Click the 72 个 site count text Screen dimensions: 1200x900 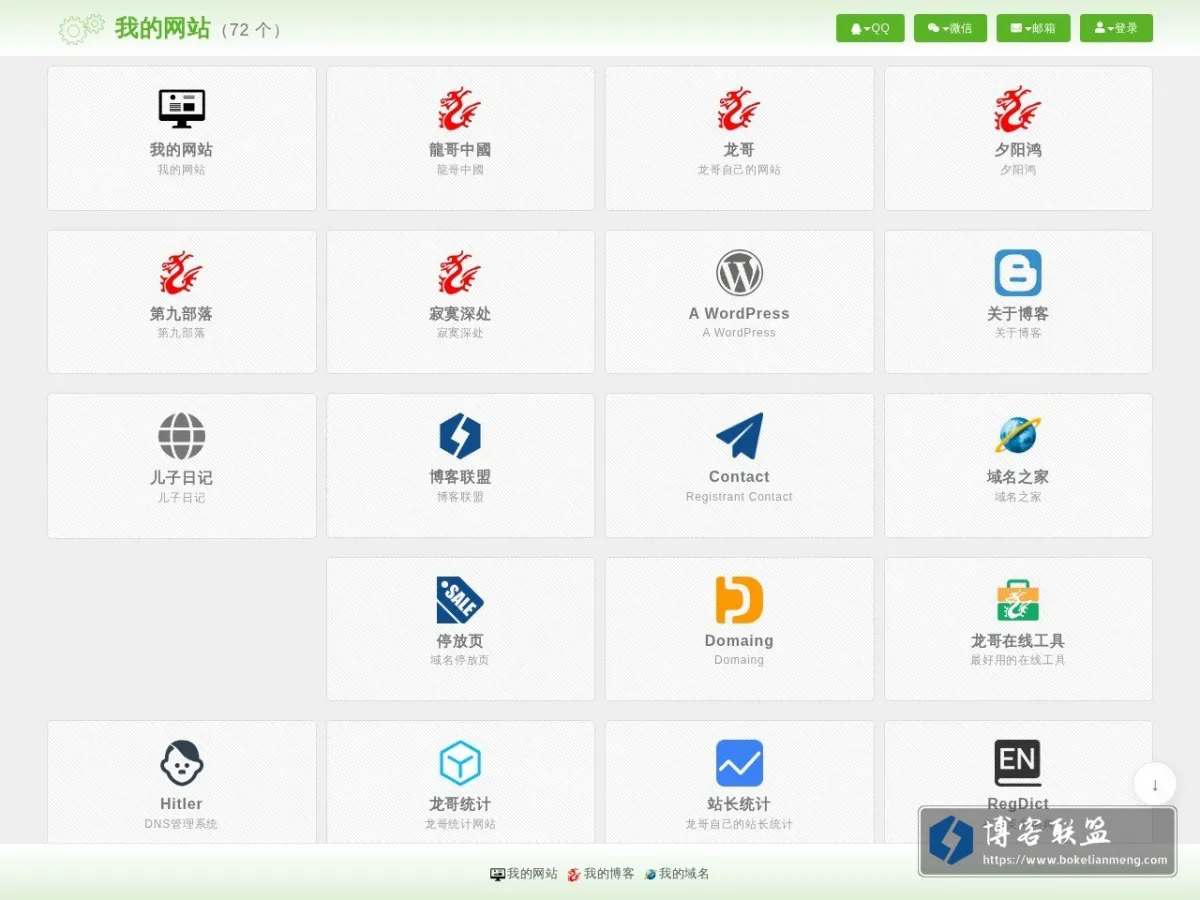pyautogui.click(x=250, y=30)
